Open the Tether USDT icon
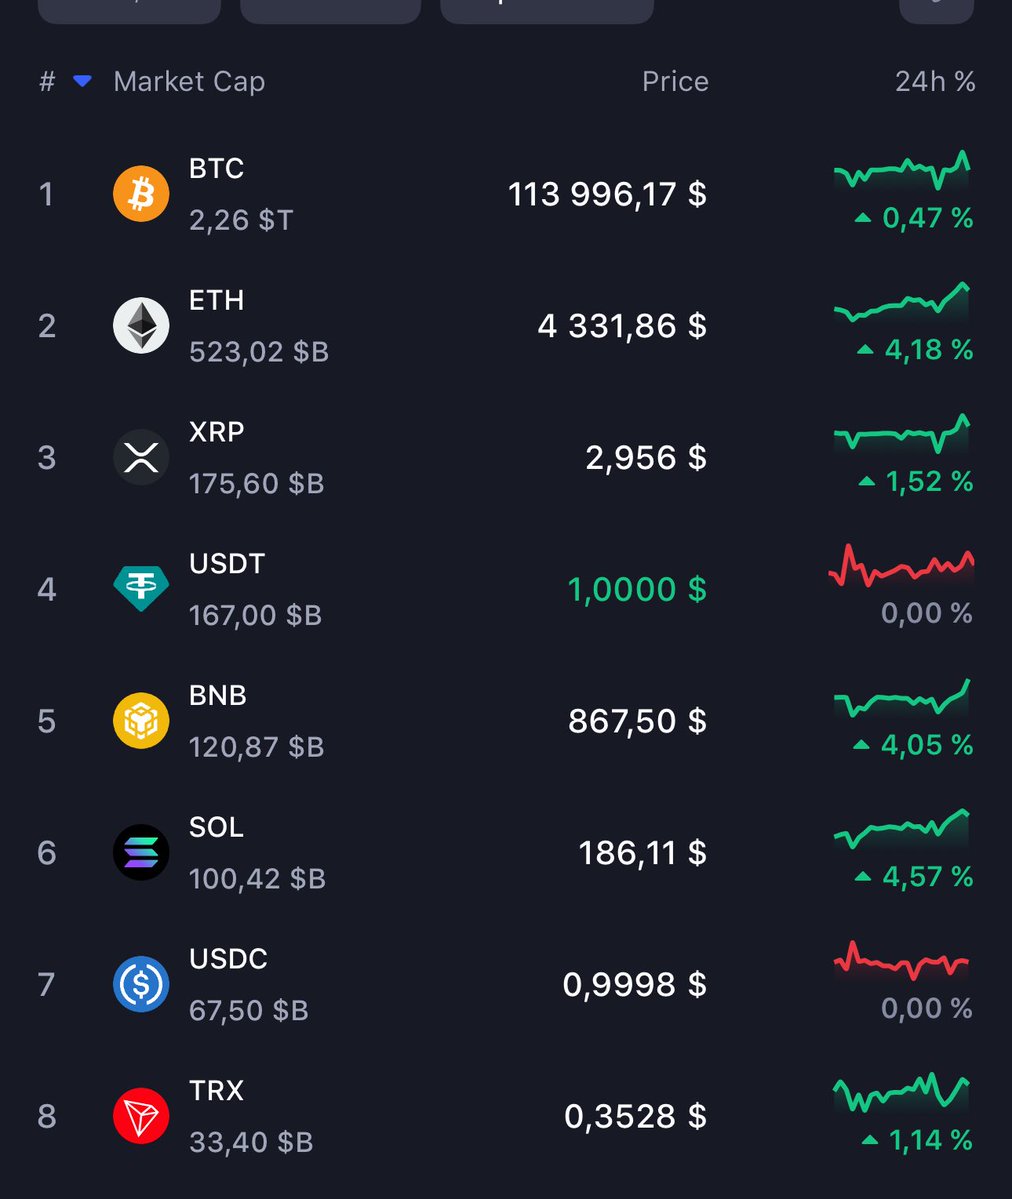 pos(141,588)
